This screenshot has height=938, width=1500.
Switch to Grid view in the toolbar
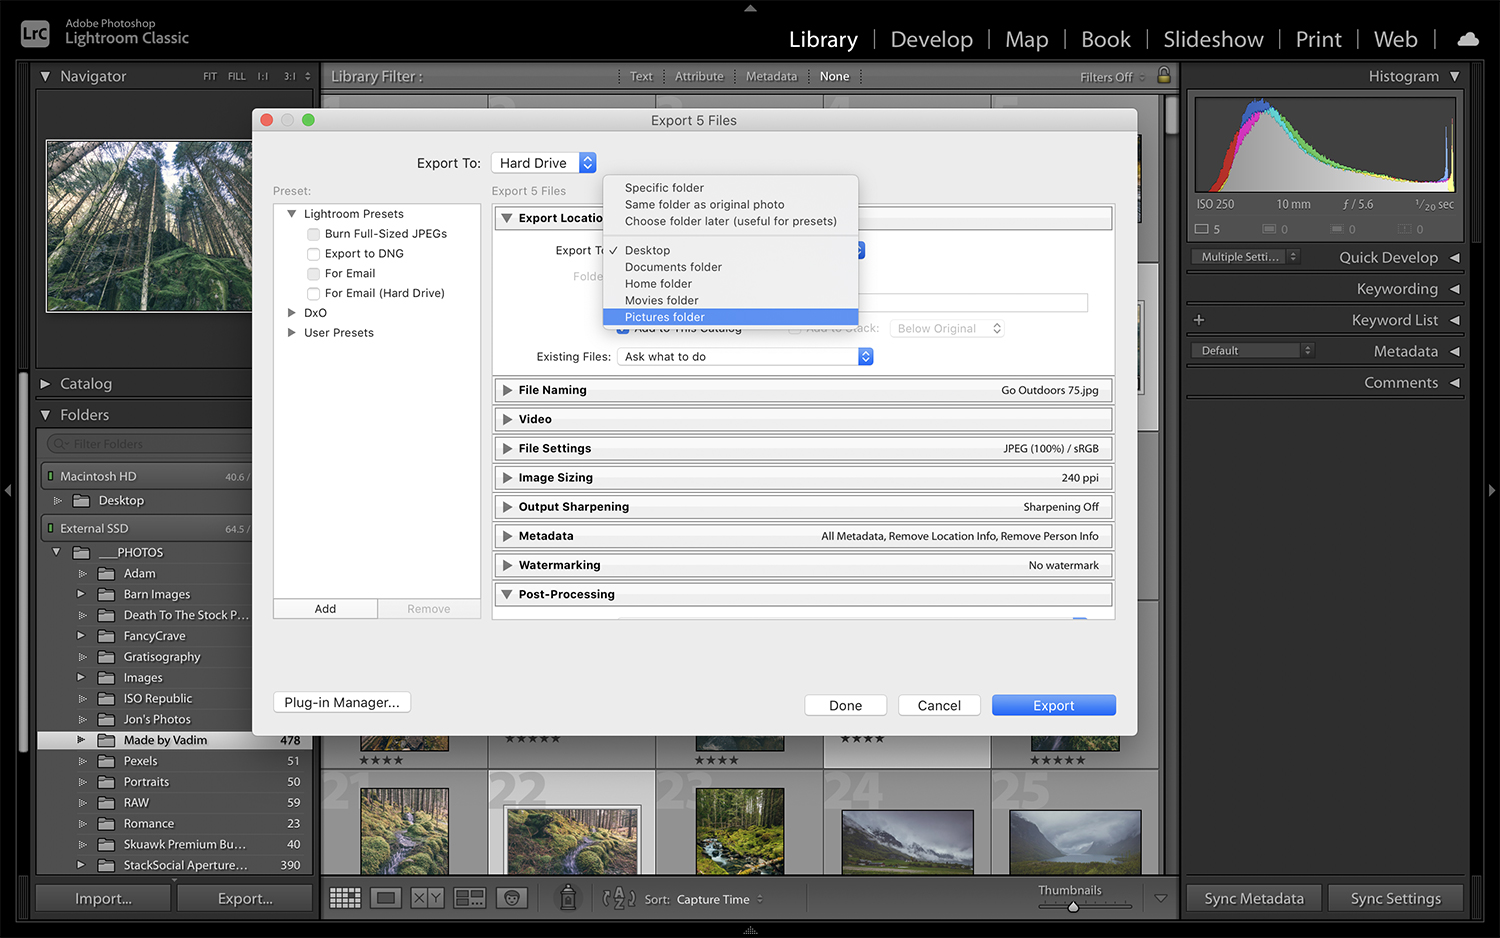click(x=345, y=898)
